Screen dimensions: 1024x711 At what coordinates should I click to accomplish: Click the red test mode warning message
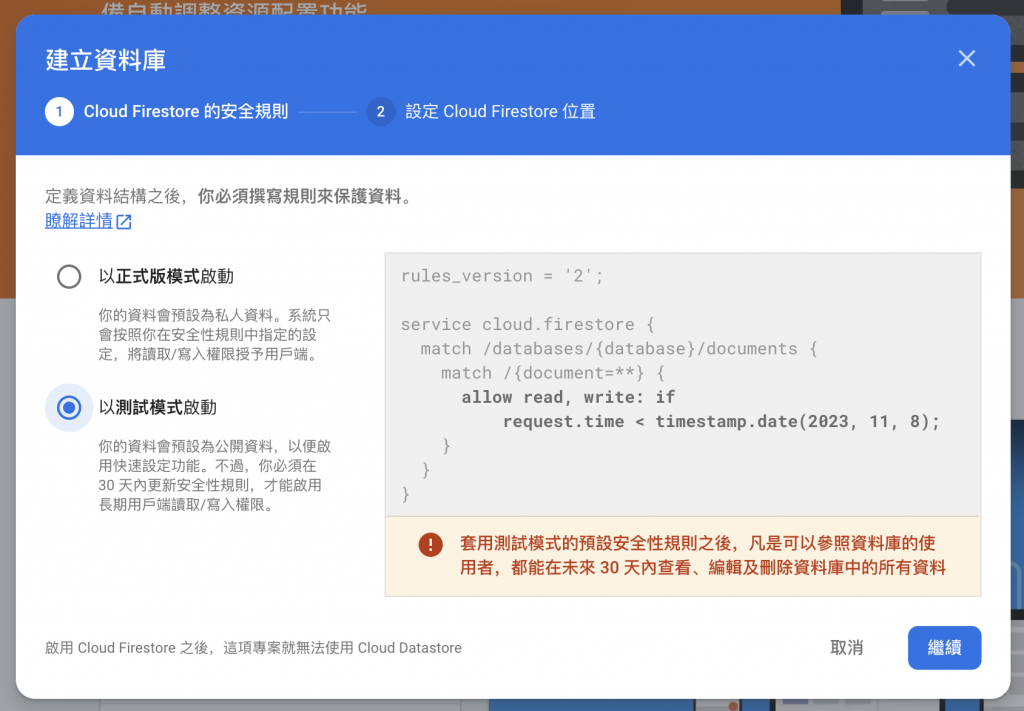(703, 555)
